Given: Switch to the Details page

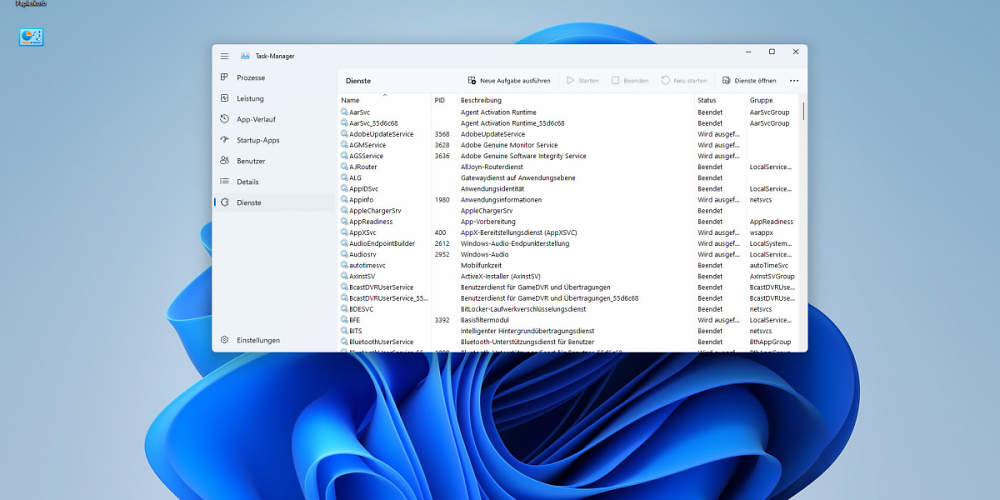Looking at the screenshot, I should tap(274, 182).
